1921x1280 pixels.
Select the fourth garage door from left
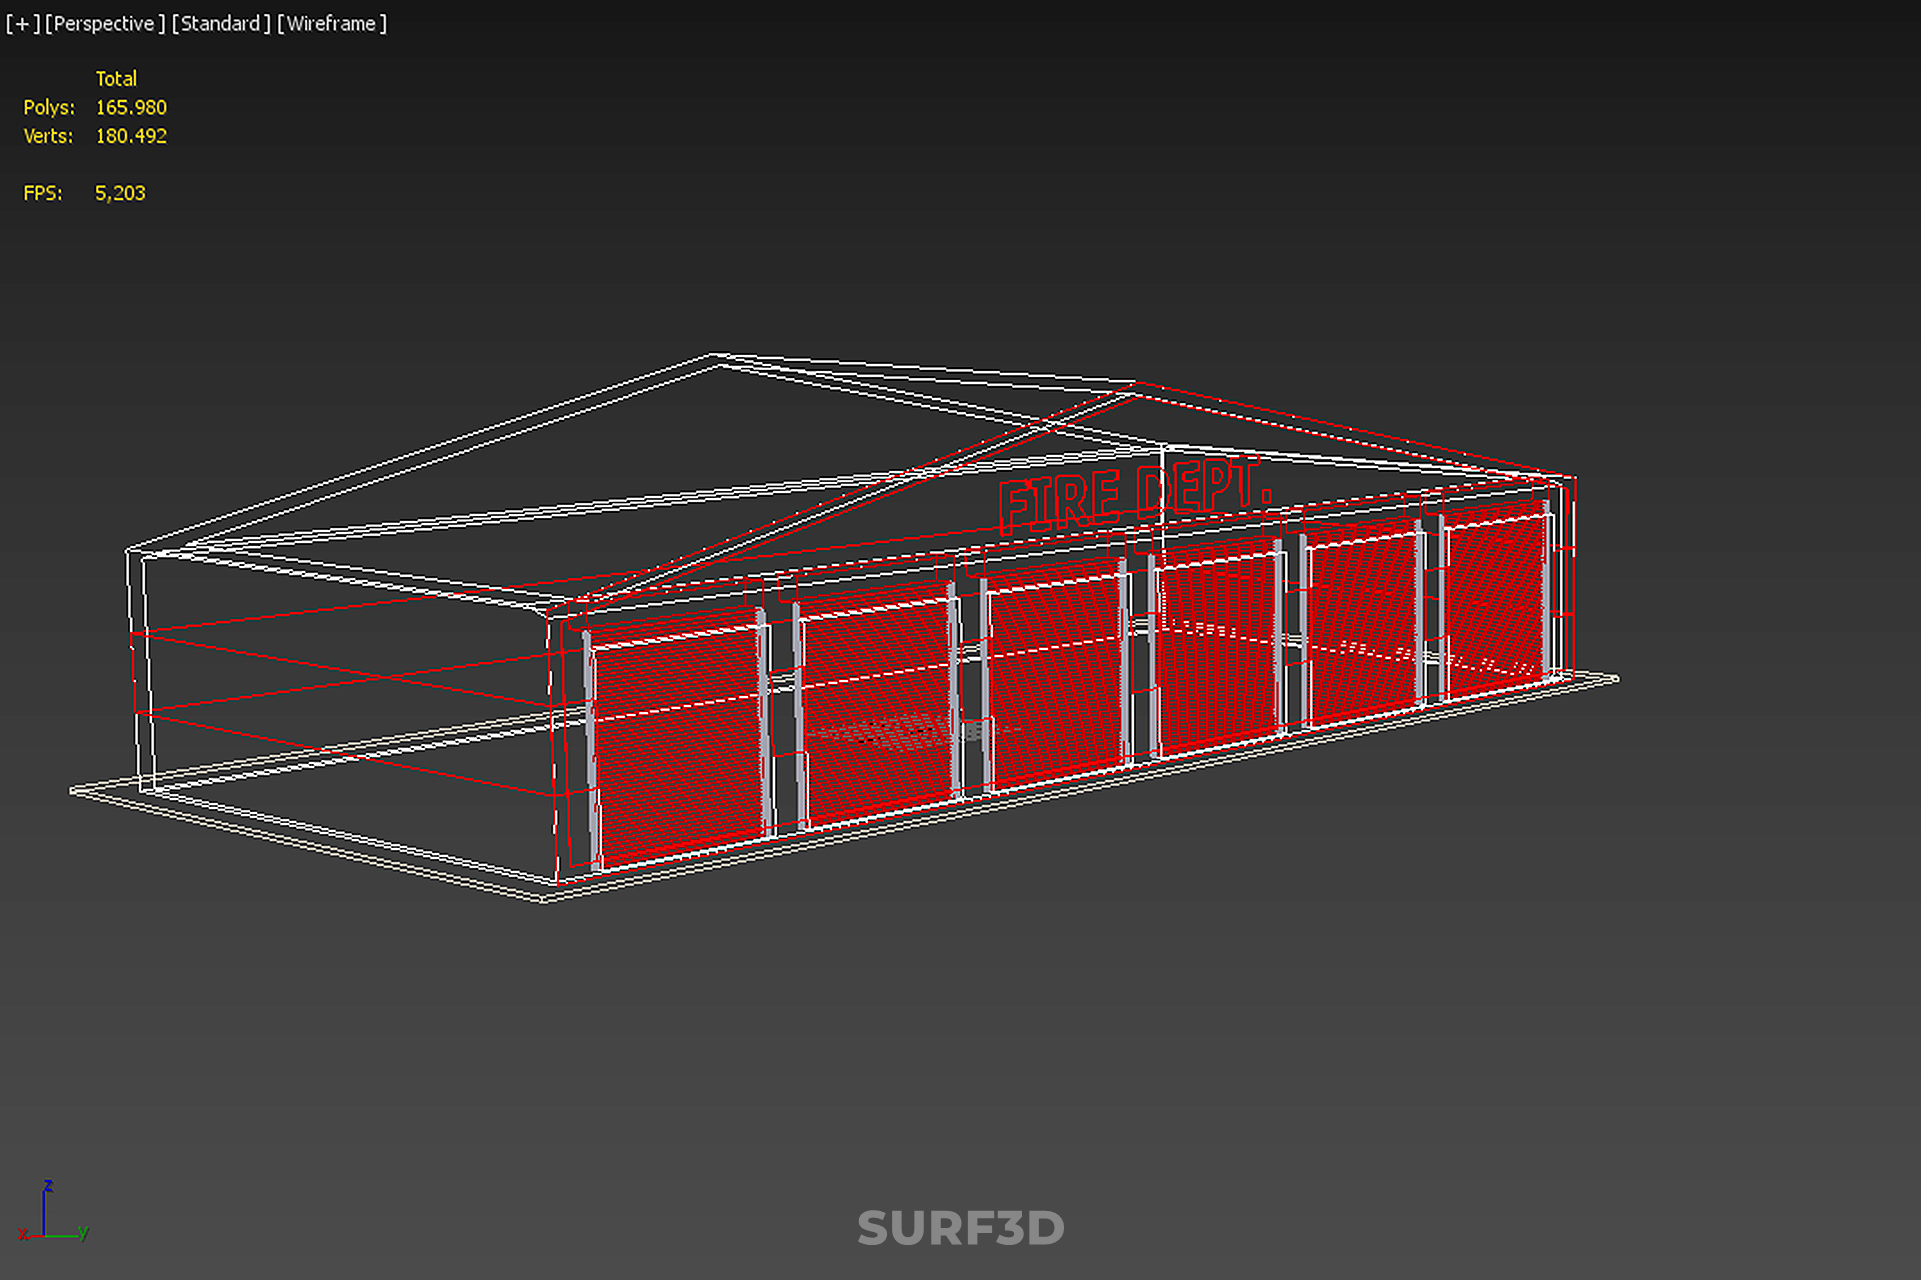[1219, 645]
